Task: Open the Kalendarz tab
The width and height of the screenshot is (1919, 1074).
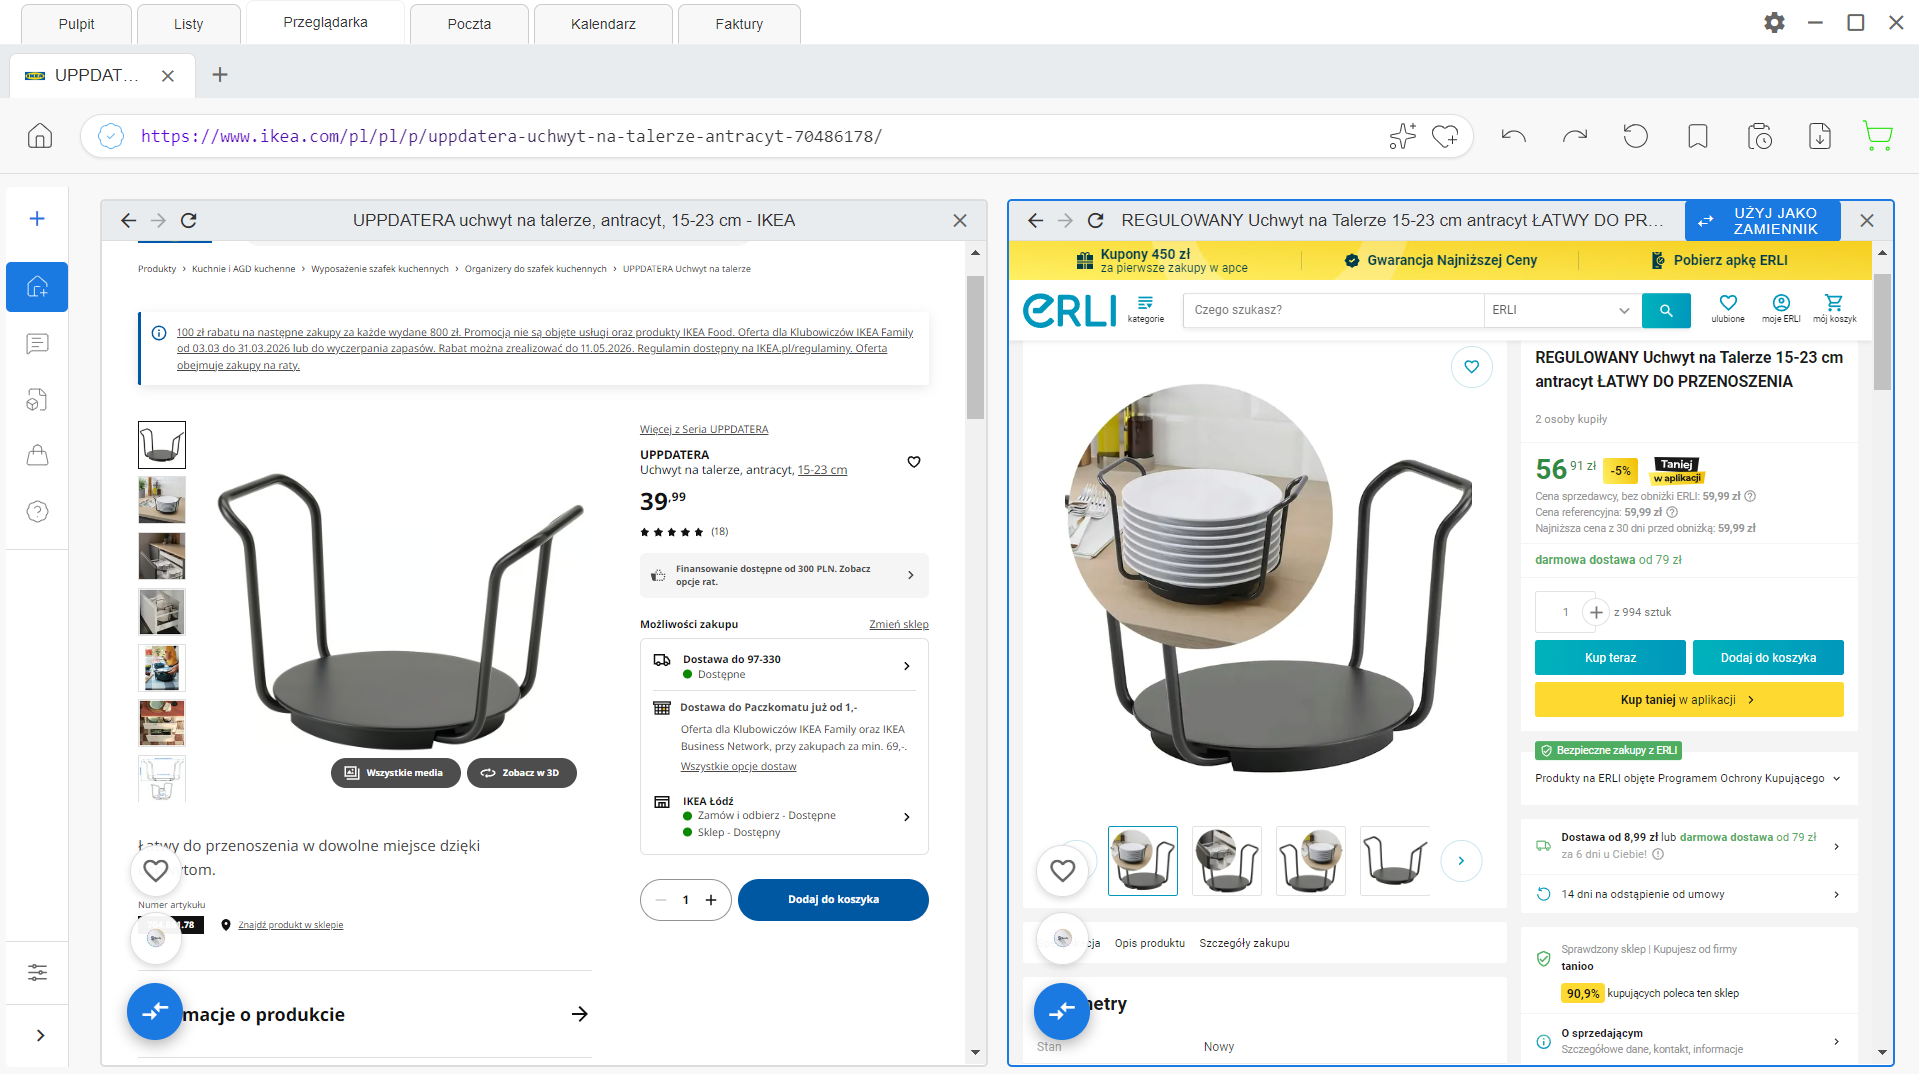Action: 602,24
